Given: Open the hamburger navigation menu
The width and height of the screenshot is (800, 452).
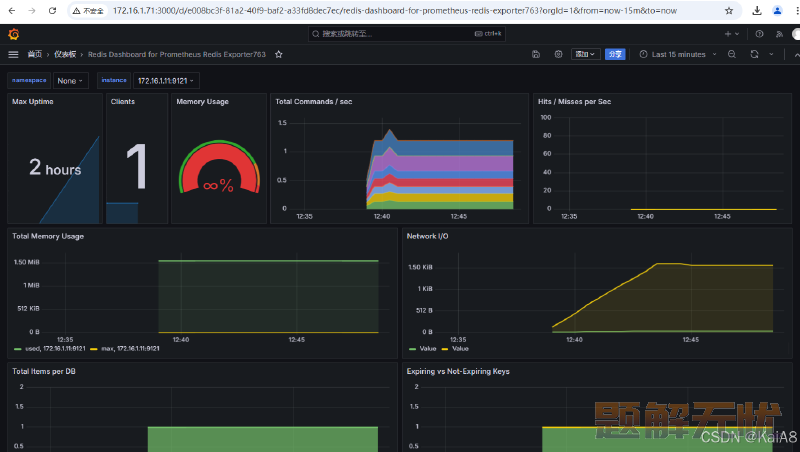Looking at the screenshot, I should click(x=13, y=54).
